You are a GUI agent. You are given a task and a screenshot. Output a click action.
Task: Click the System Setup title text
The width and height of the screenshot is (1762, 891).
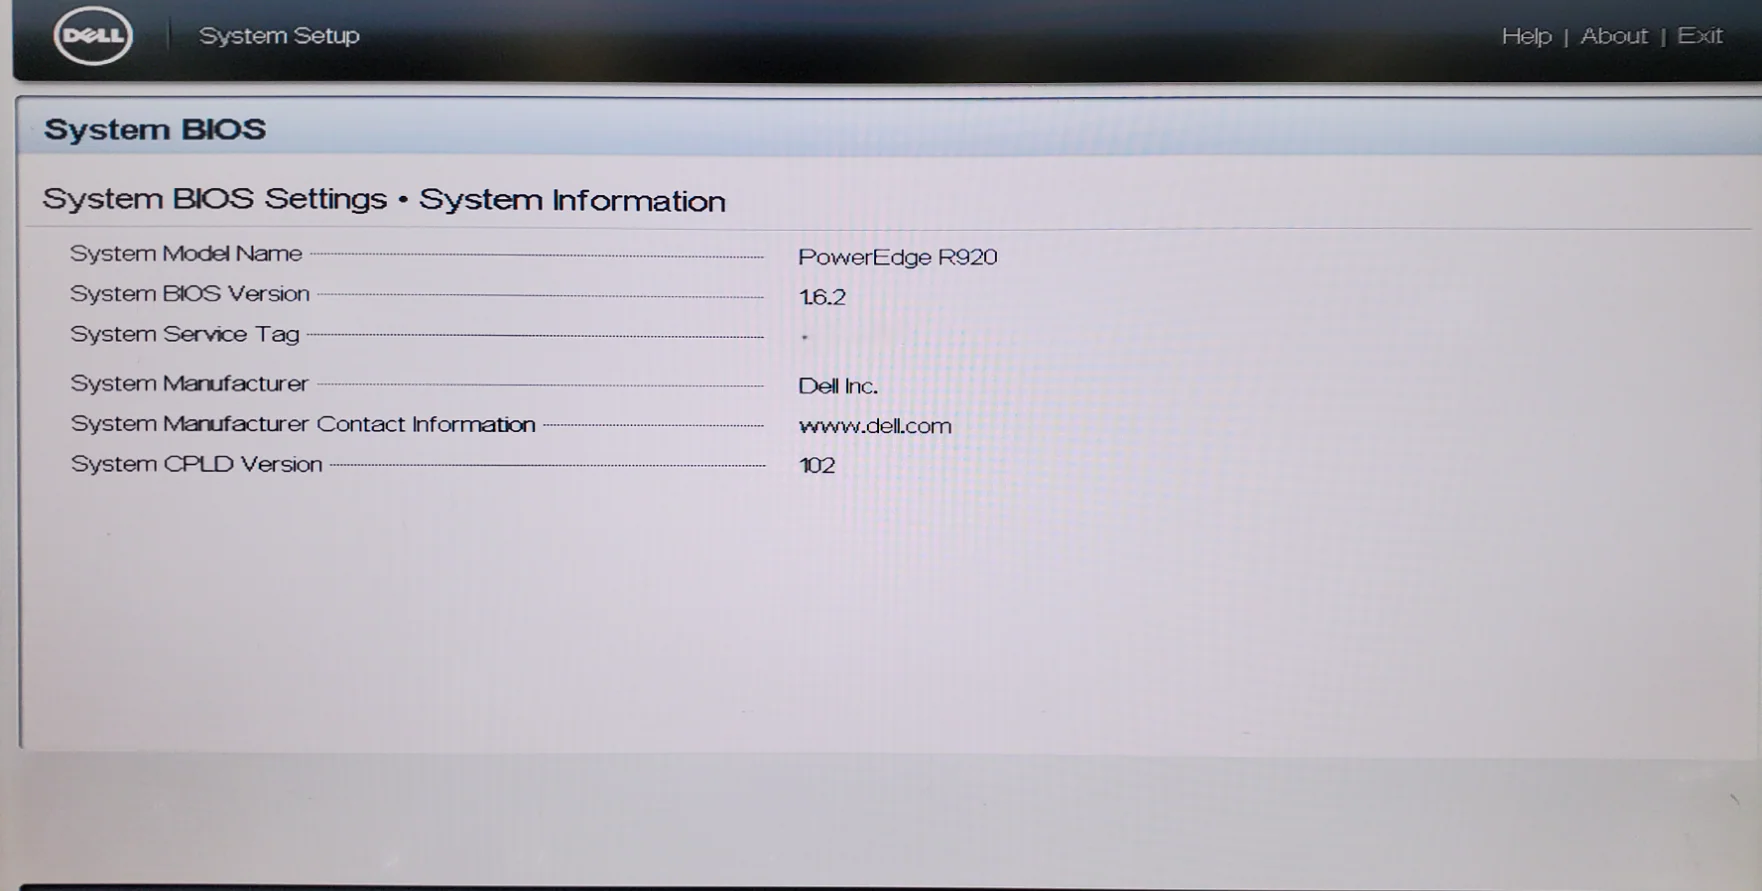click(x=279, y=36)
